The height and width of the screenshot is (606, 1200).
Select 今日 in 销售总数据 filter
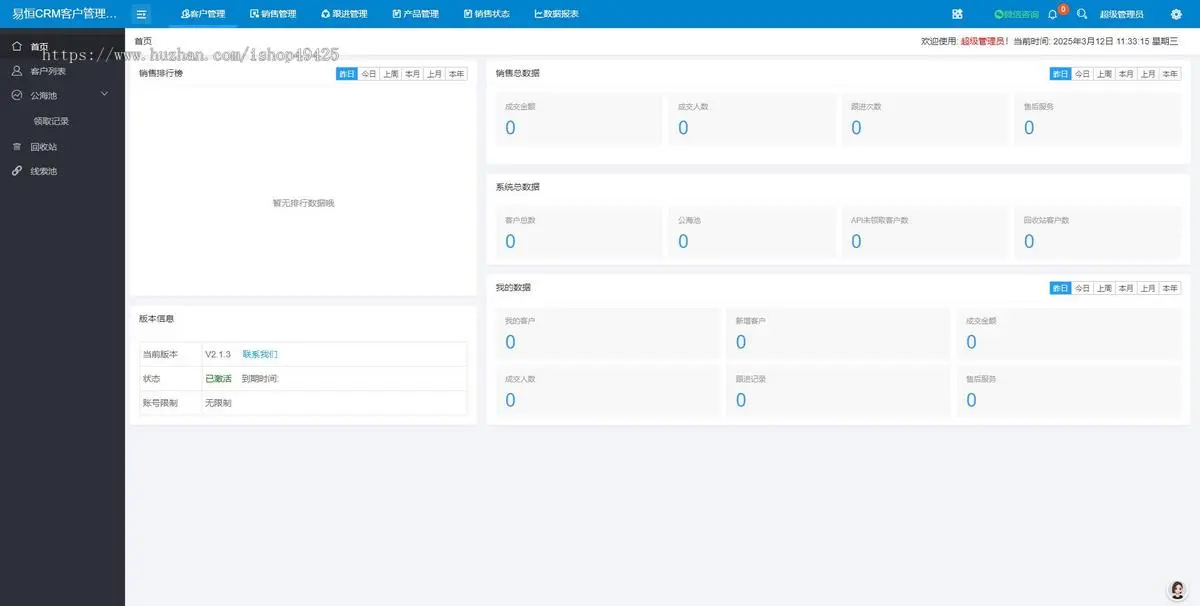point(1083,74)
